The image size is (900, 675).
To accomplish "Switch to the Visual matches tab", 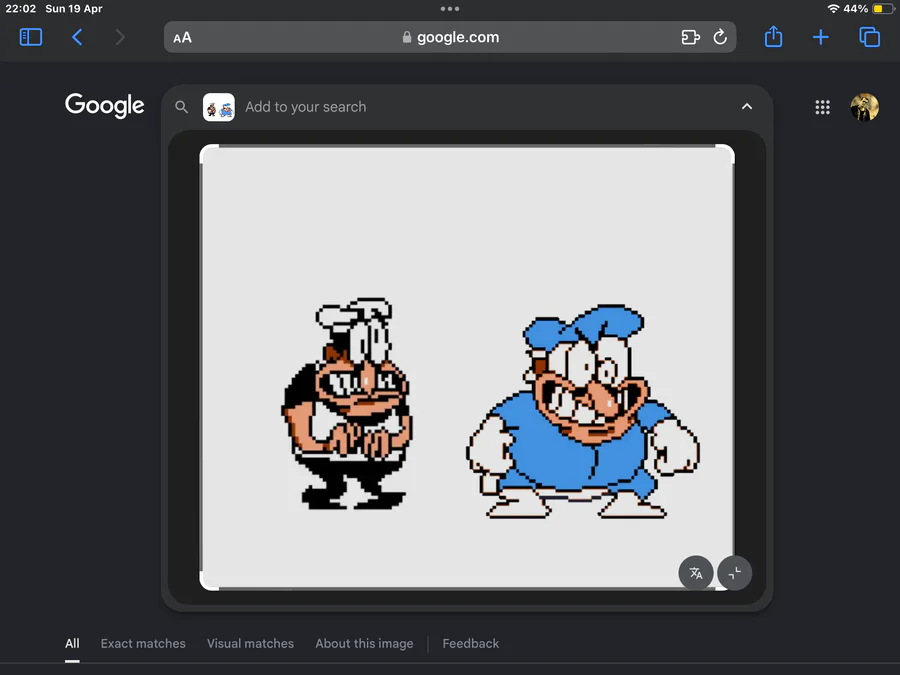I will (x=250, y=643).
